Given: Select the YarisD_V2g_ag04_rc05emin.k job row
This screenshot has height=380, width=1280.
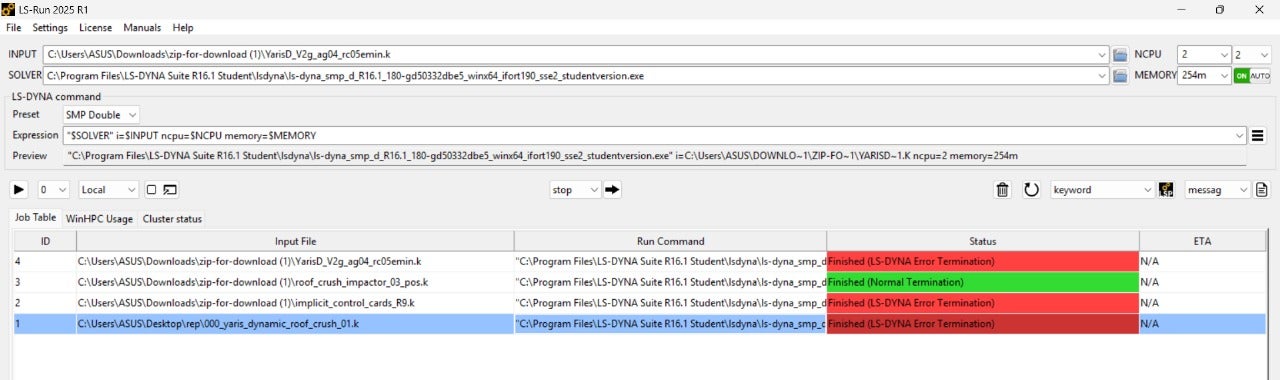Looking at the screenshot, I should tap(639, 261).
